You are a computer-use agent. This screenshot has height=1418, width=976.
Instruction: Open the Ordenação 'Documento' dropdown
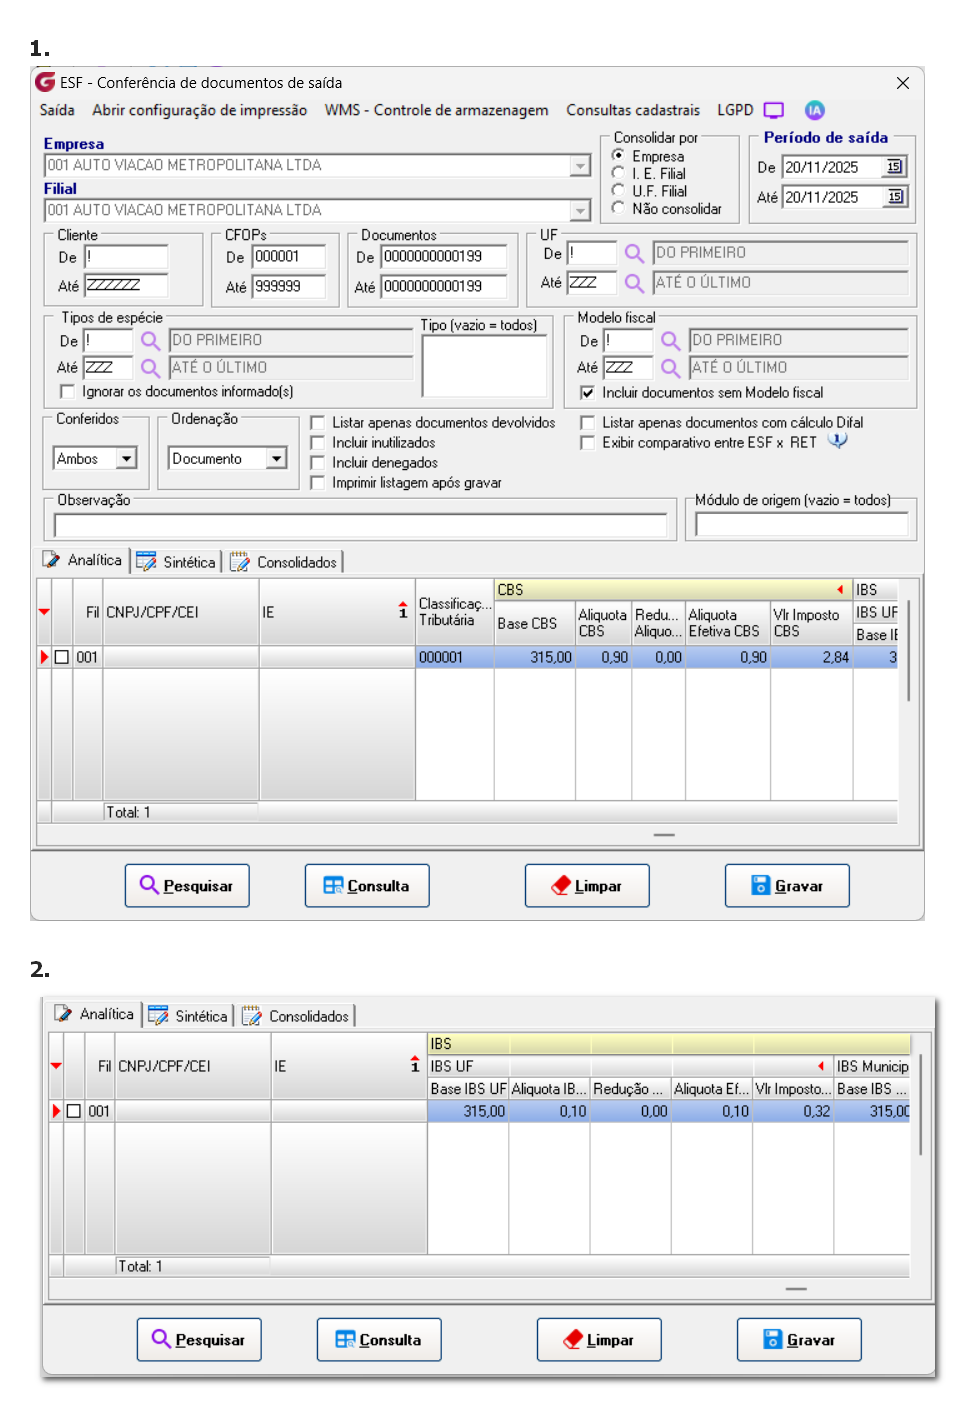277,458
